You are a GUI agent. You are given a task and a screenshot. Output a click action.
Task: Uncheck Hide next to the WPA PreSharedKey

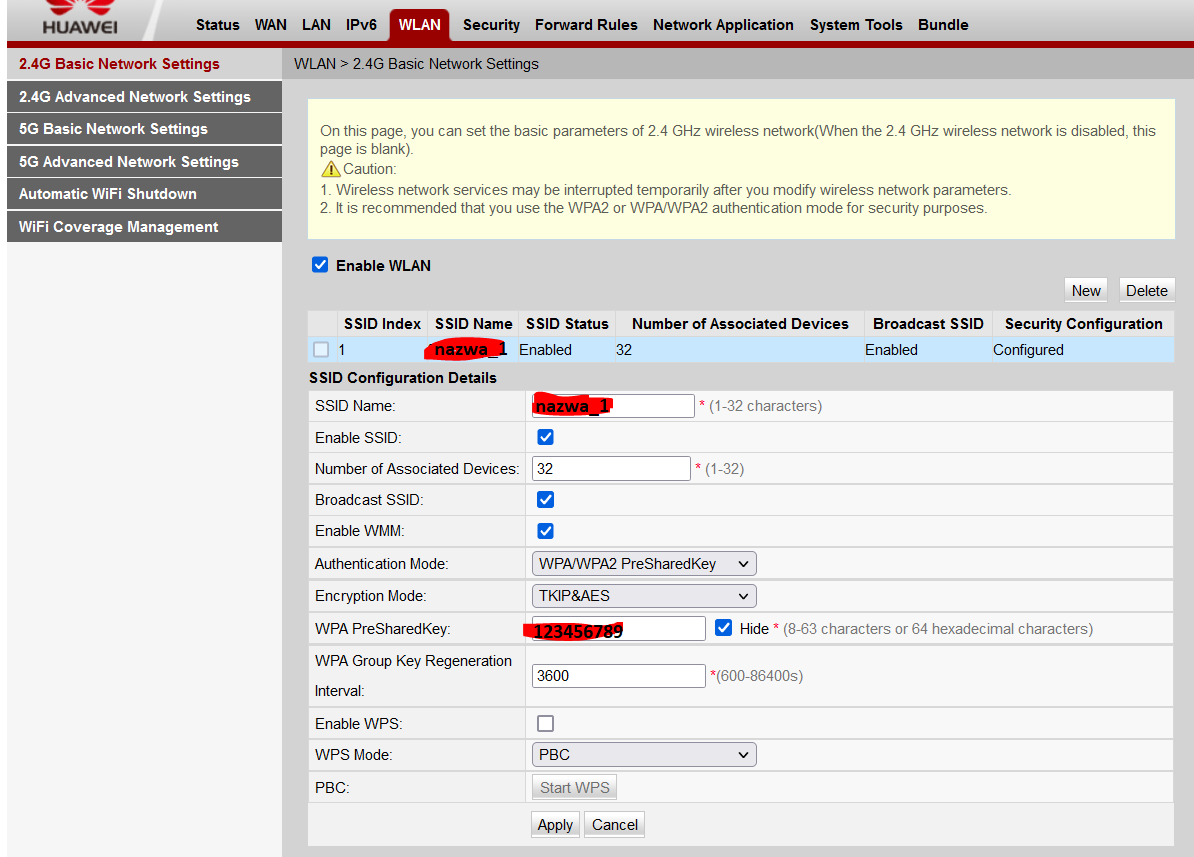(x=723, y=627)
